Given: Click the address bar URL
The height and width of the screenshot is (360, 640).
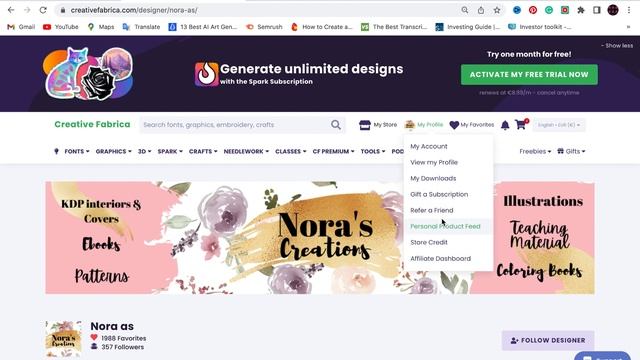Looking at the screenshot, I should click(x=134, y=10).
